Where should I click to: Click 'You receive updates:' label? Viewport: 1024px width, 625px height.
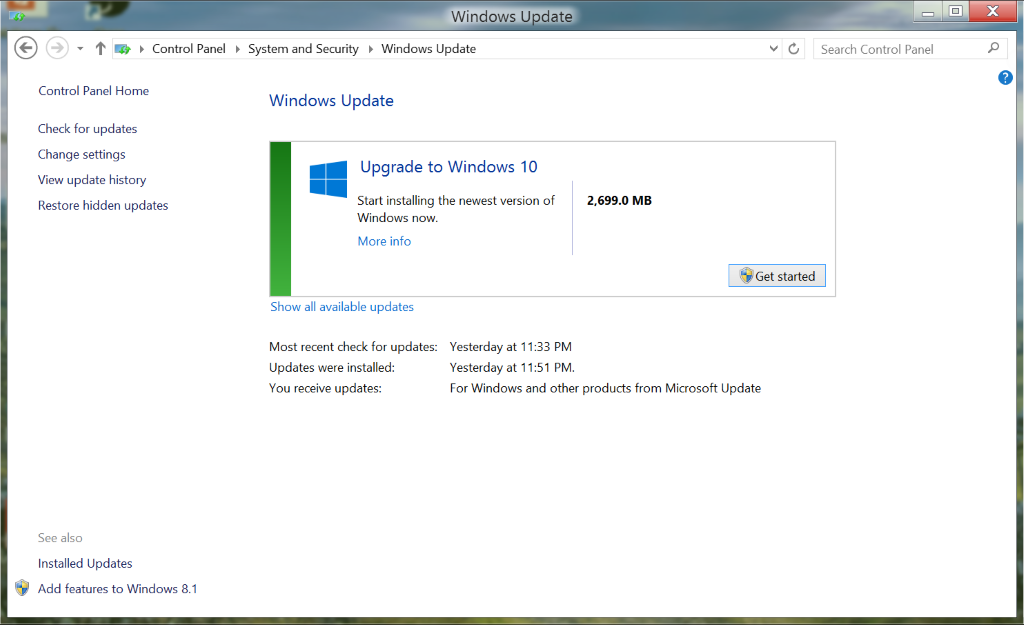click(325, 388)
